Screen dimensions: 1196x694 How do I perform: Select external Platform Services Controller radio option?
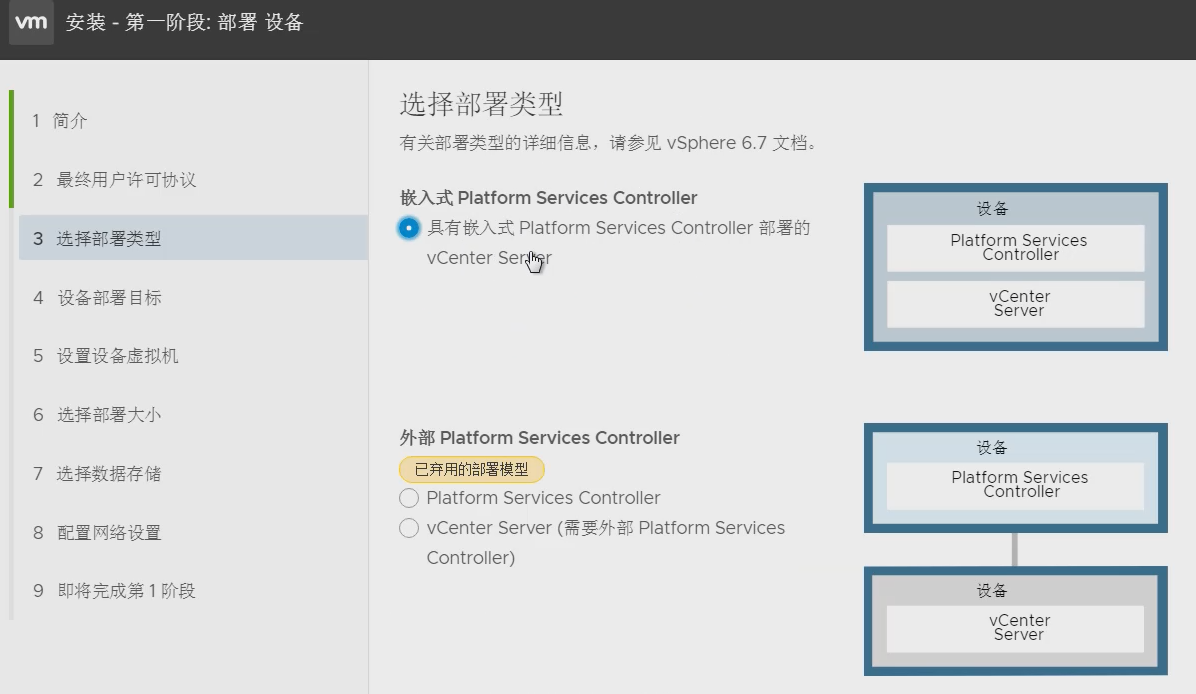pos(408,498)
